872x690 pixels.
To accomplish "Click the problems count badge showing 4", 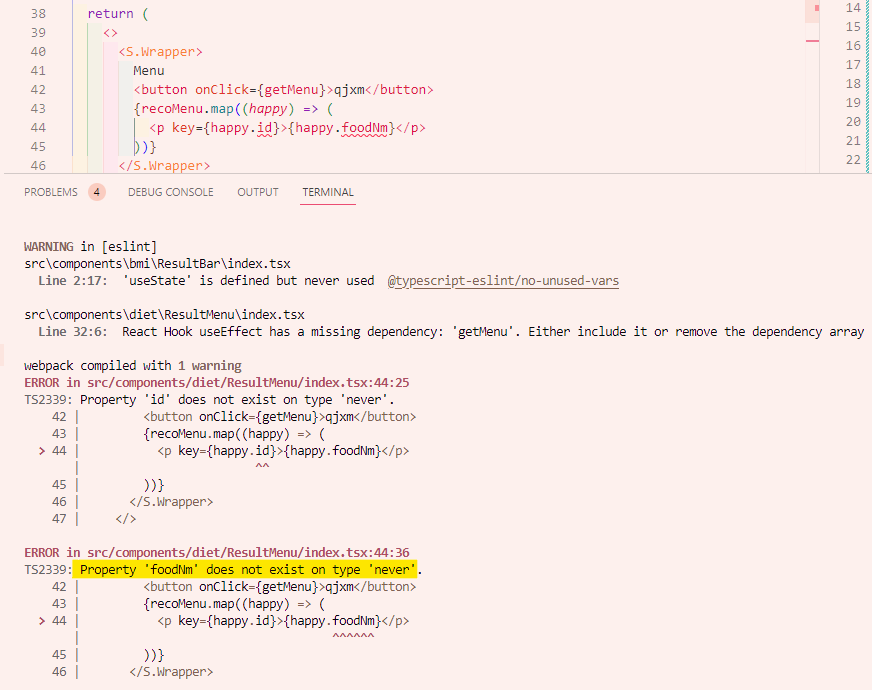I will pos(97,192).
